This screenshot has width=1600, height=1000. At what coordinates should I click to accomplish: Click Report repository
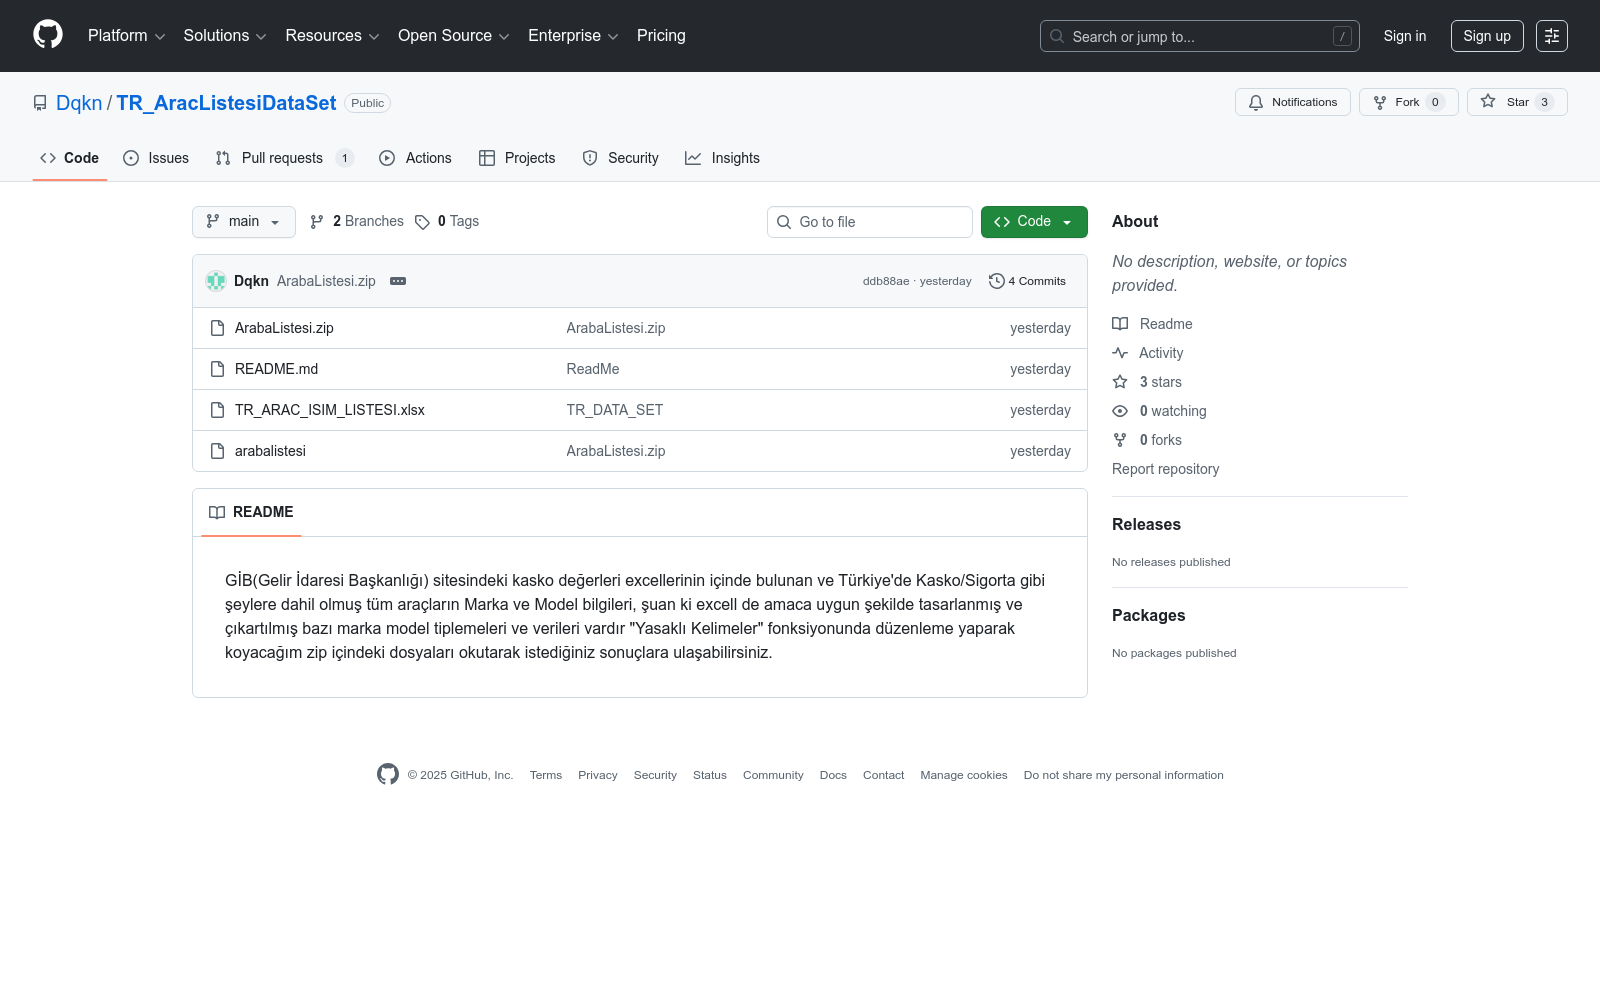[x=1166, y=469]
